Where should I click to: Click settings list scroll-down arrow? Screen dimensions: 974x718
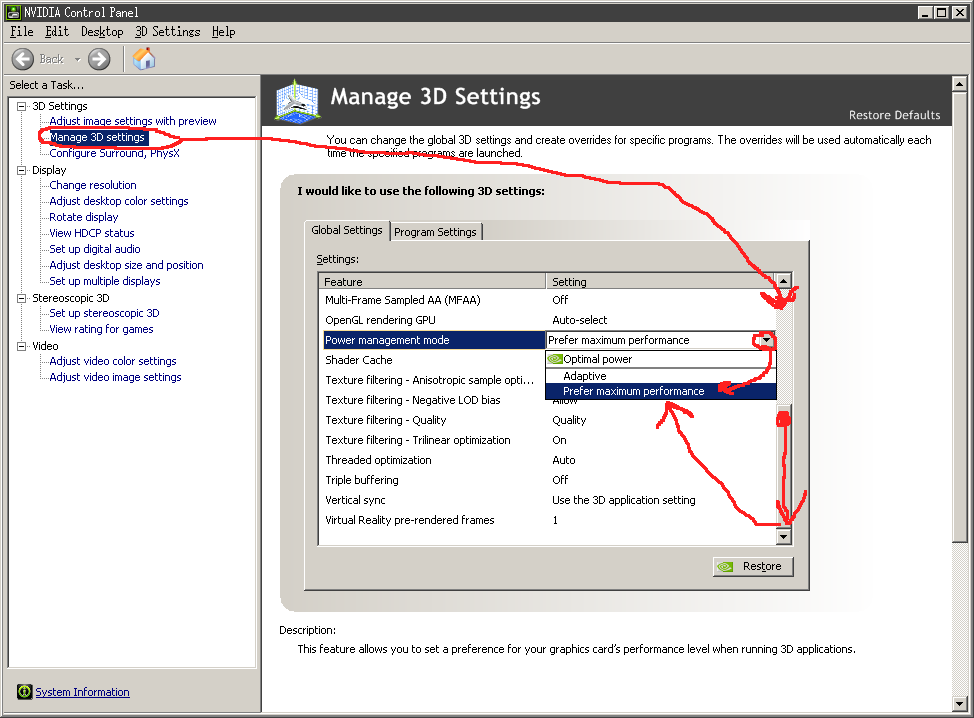[x=784, y=537]
